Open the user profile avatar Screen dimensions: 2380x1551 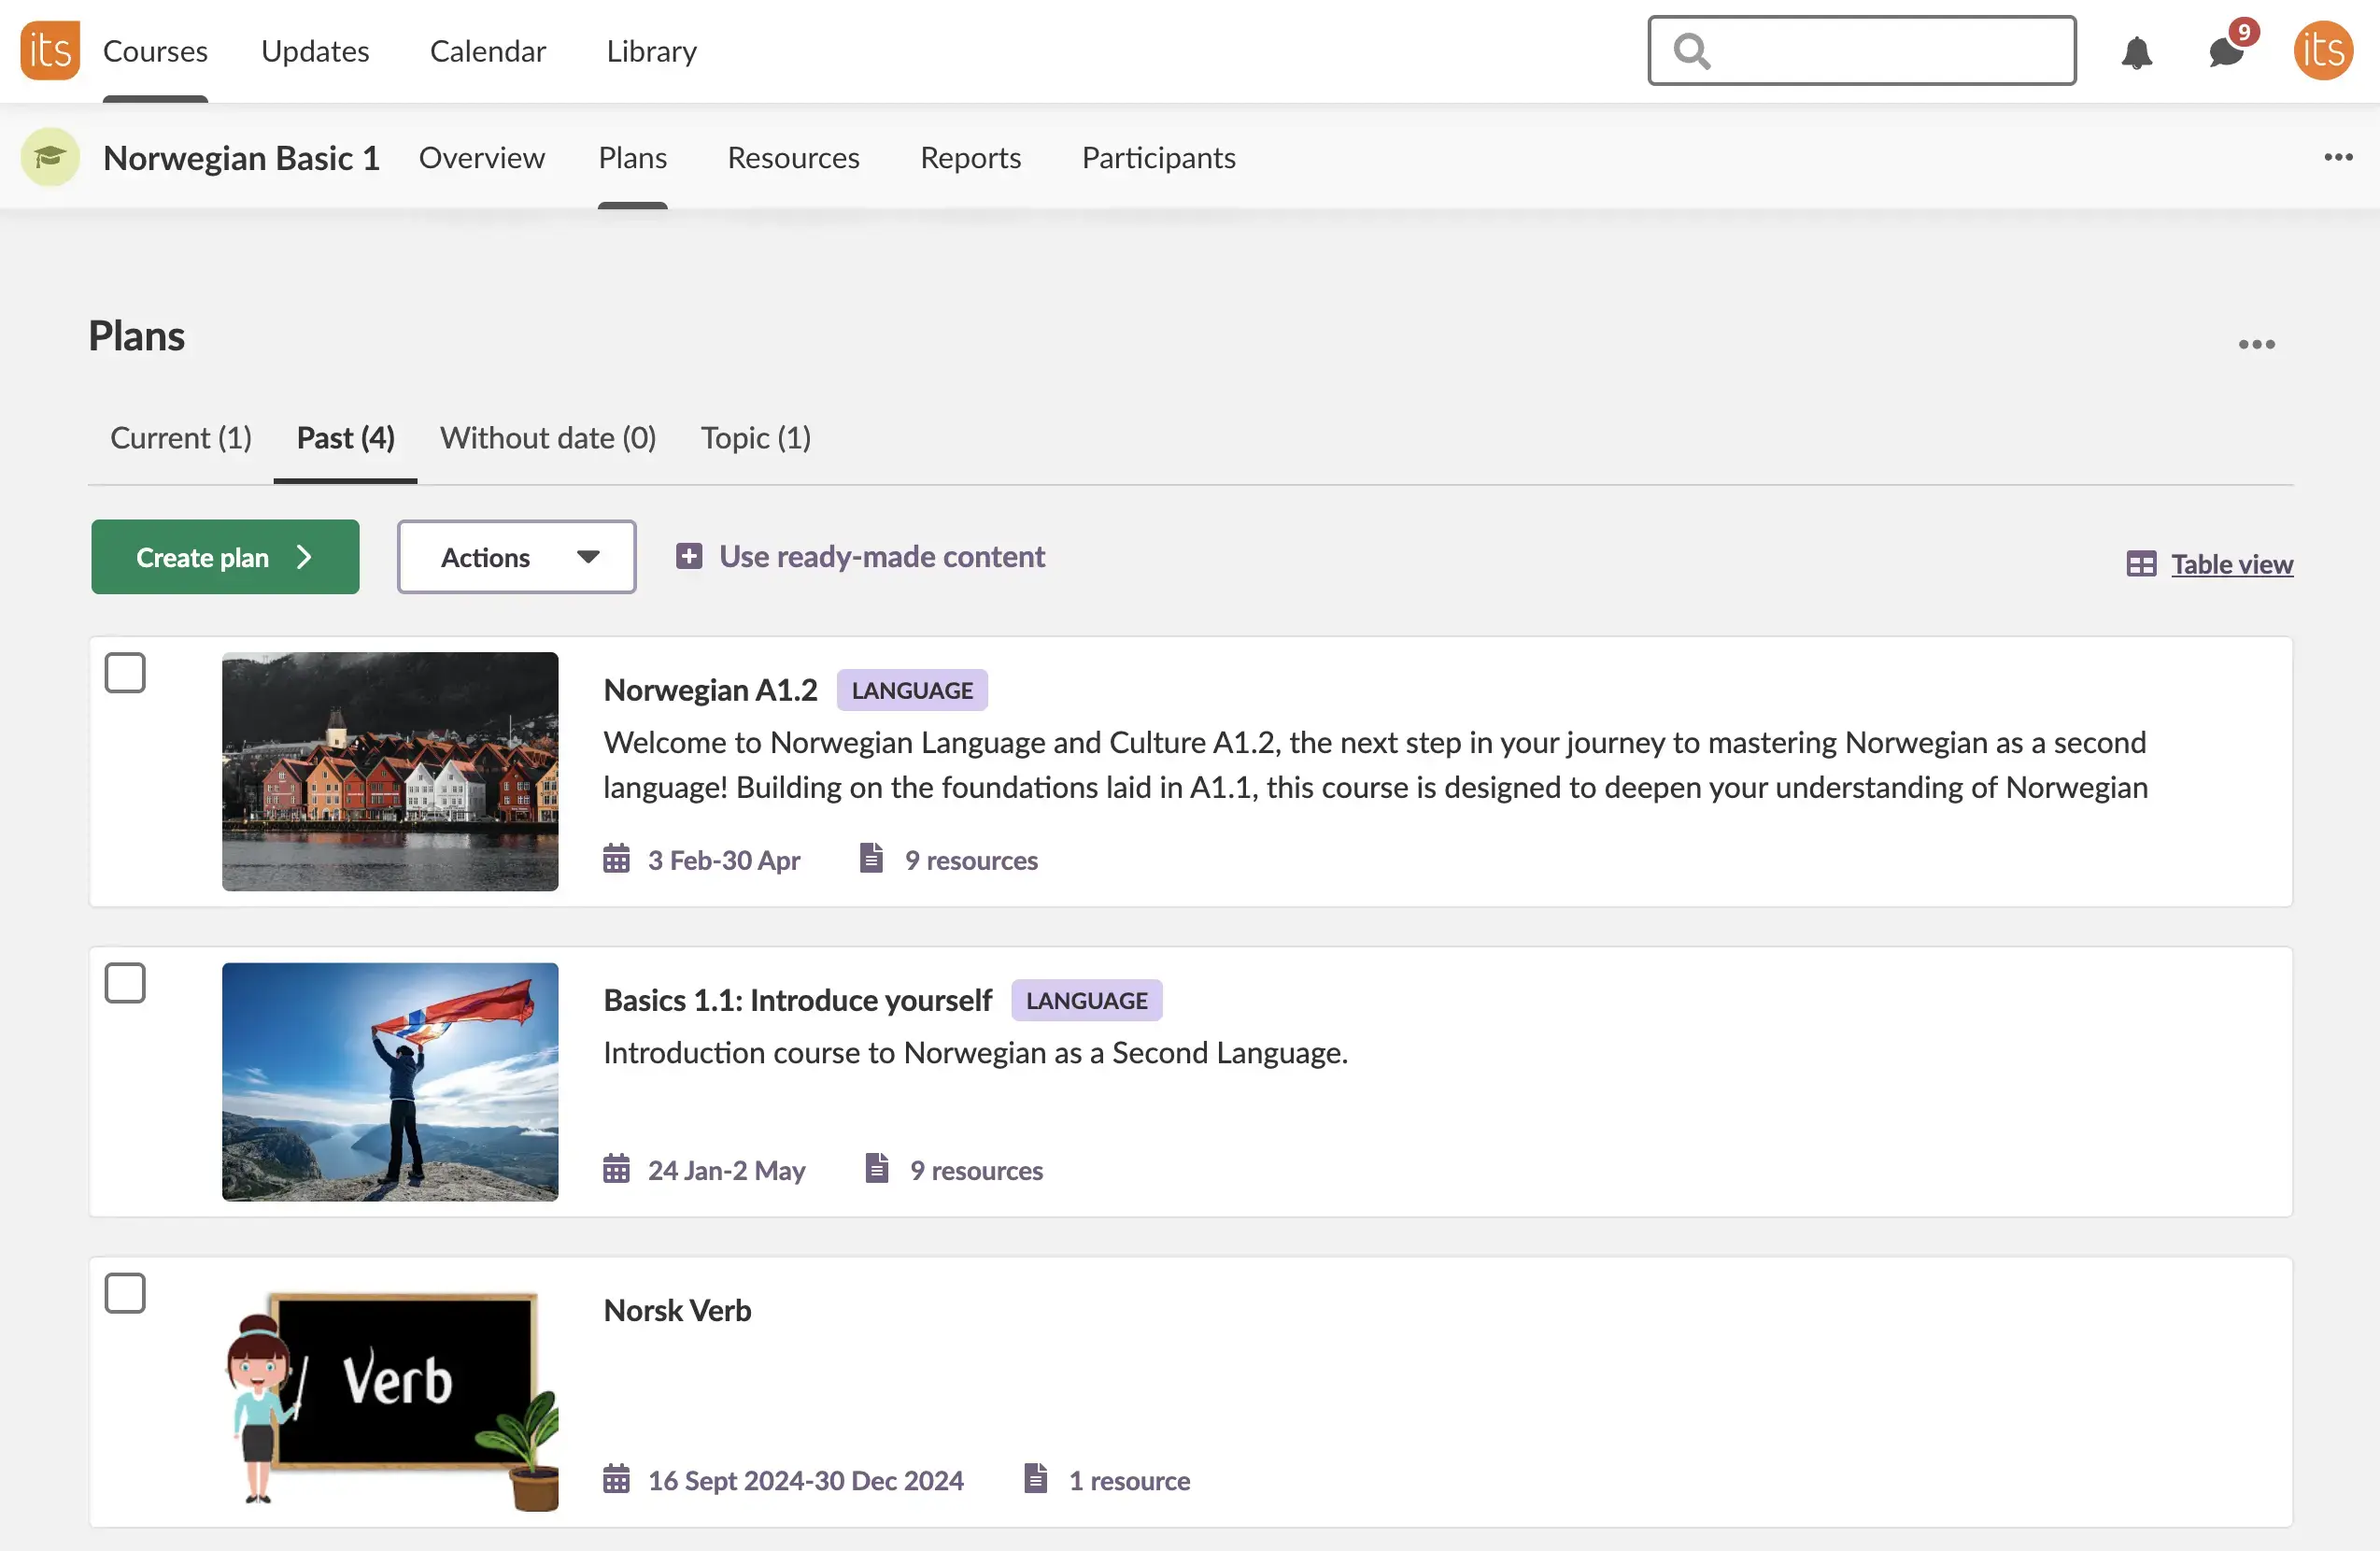(2322, 50)
